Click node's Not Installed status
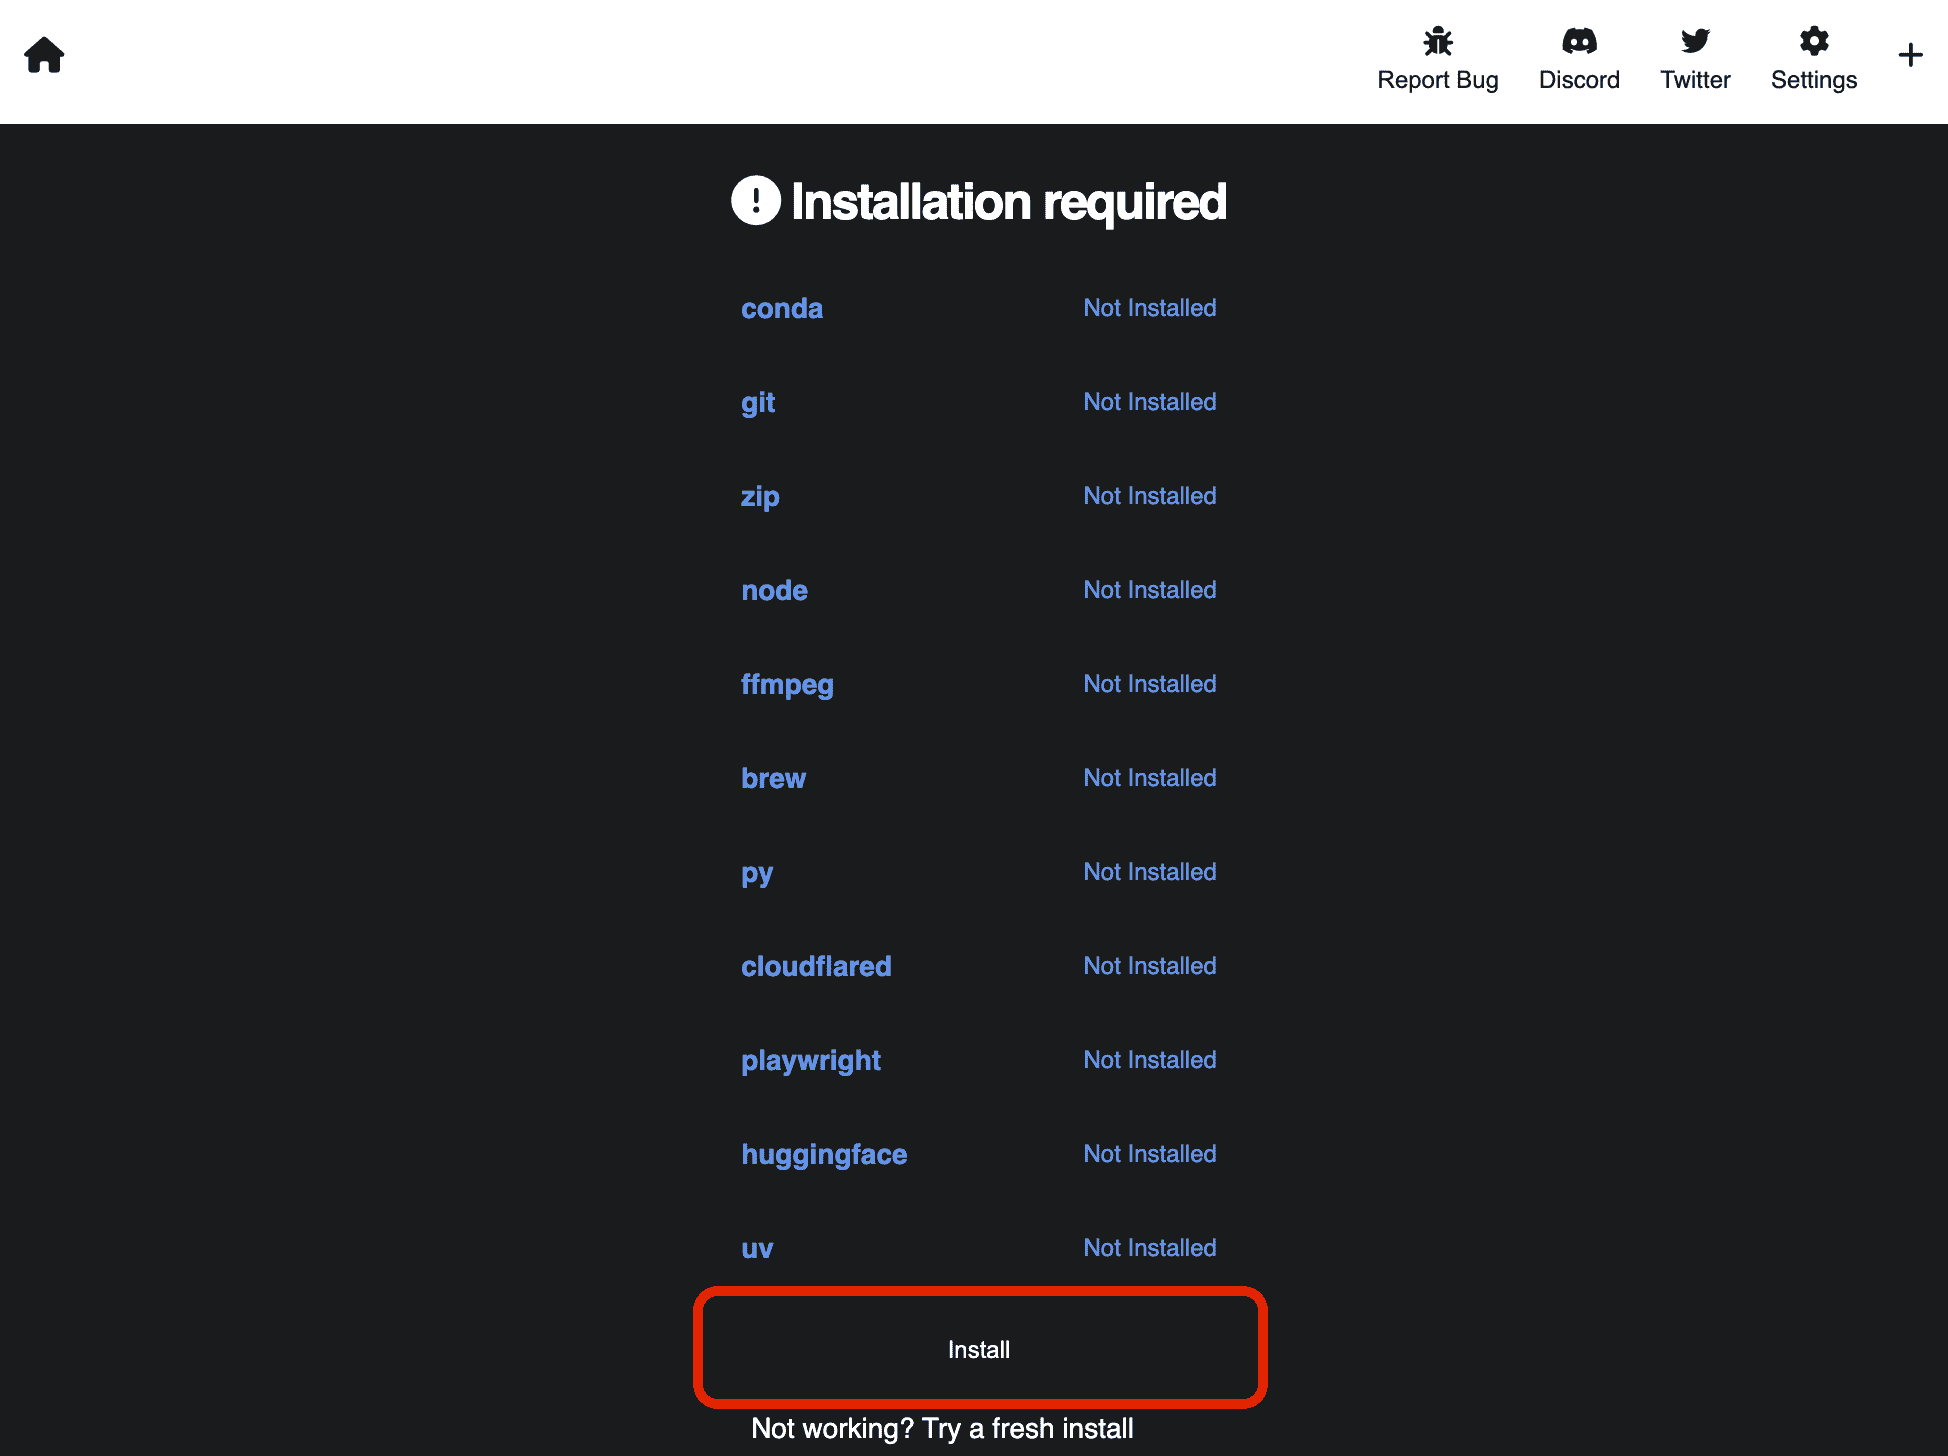The width and height of the screenshot is (1948, 1456). (x=1150, y=590)
